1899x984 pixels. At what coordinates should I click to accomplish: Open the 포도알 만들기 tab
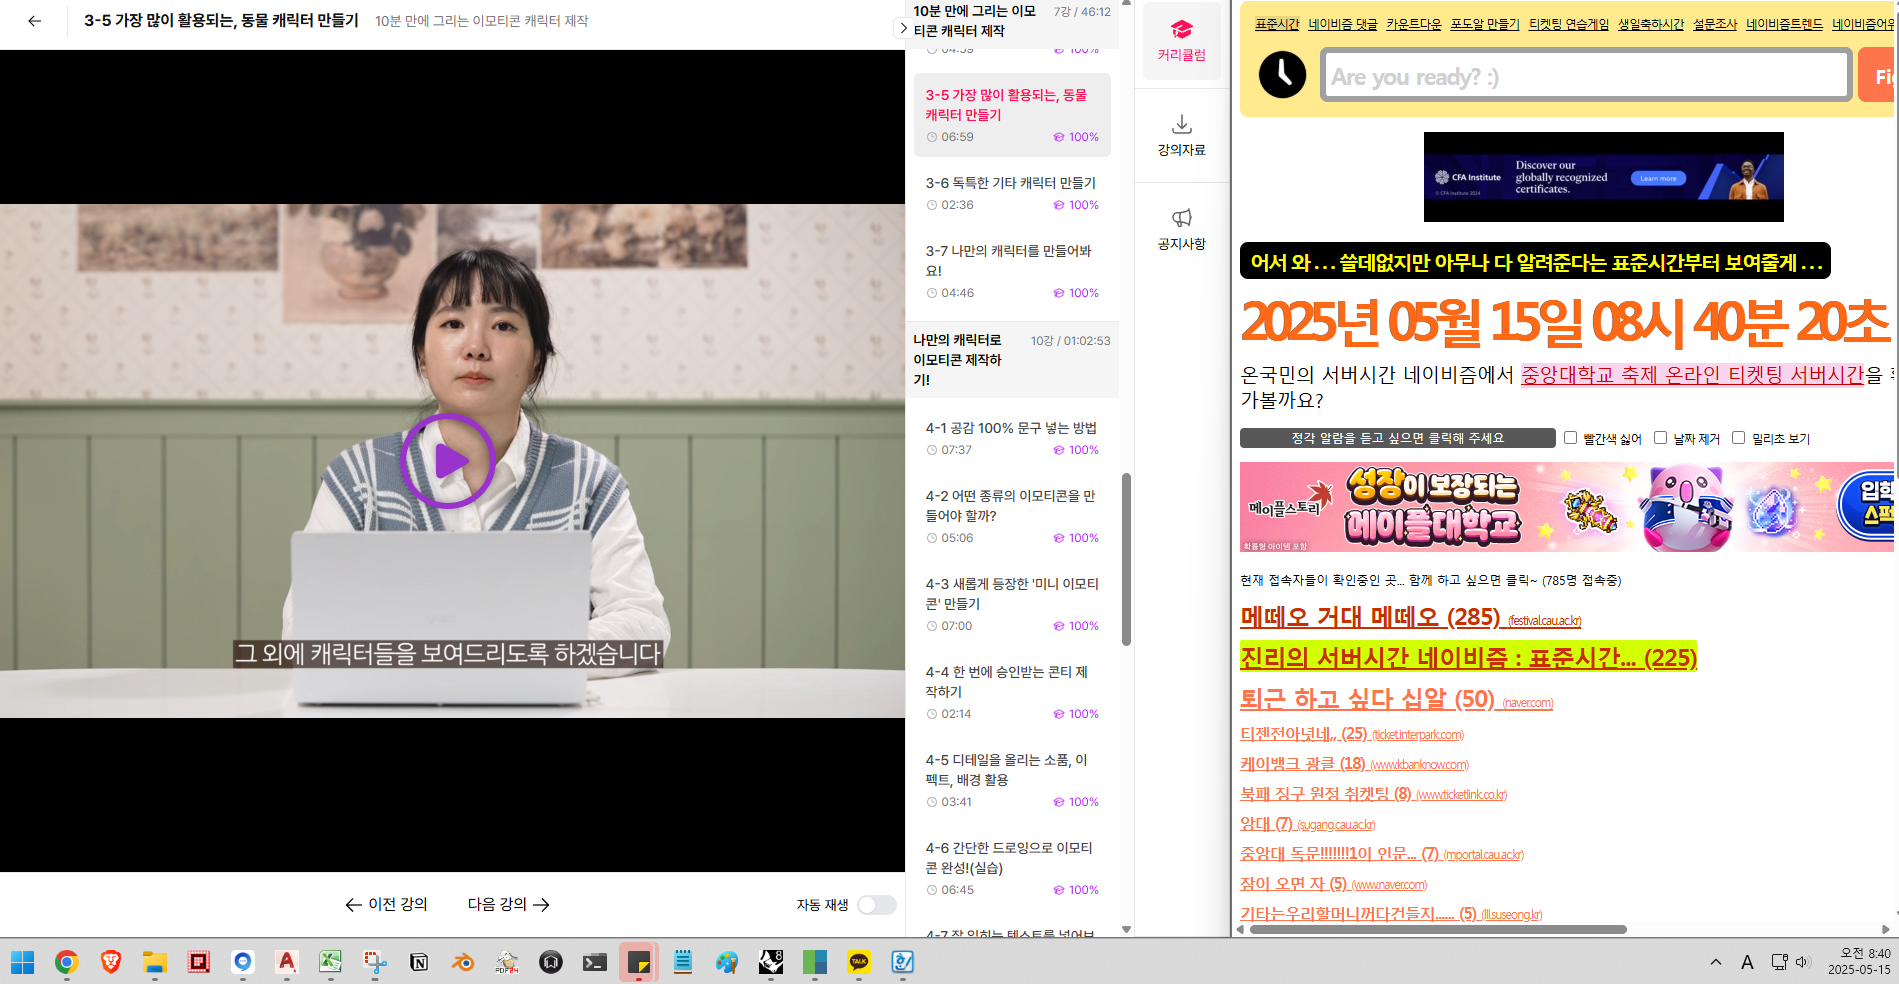[1485, 24]
